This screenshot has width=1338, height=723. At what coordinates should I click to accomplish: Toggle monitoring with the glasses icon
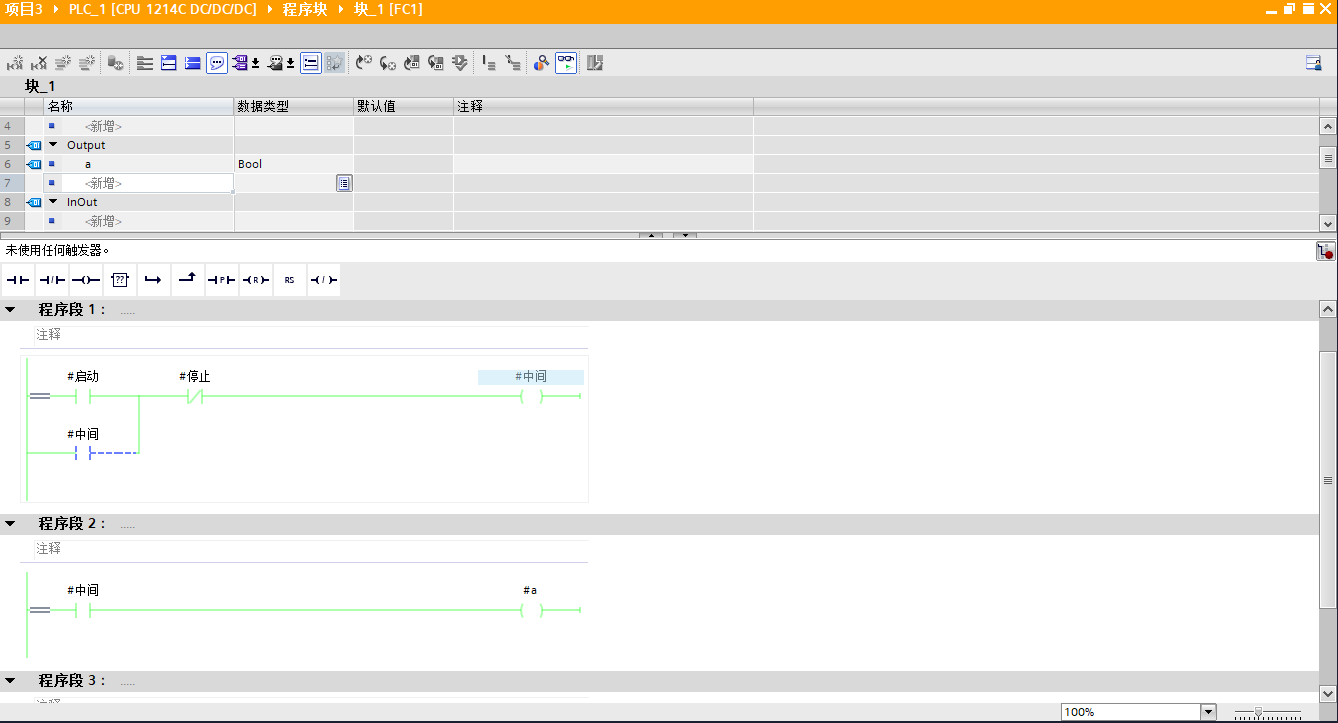tap(567, 63)
